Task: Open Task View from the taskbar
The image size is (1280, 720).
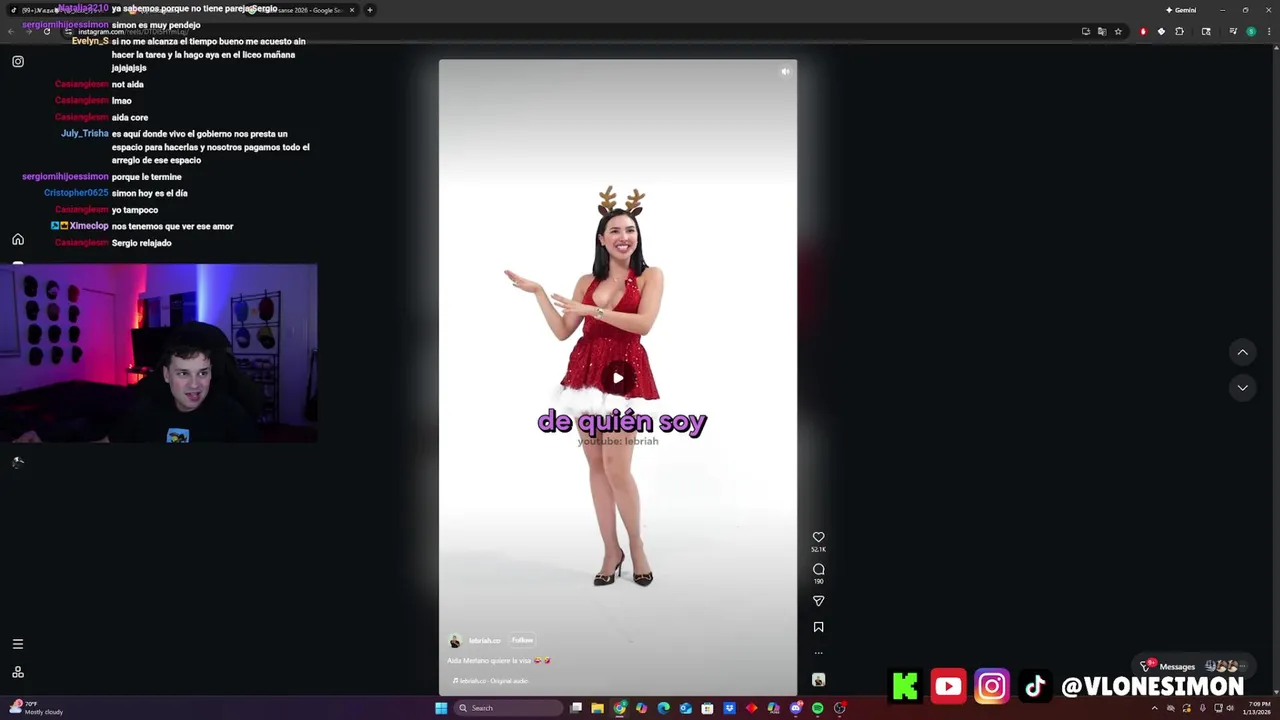Action: (576, 708)
